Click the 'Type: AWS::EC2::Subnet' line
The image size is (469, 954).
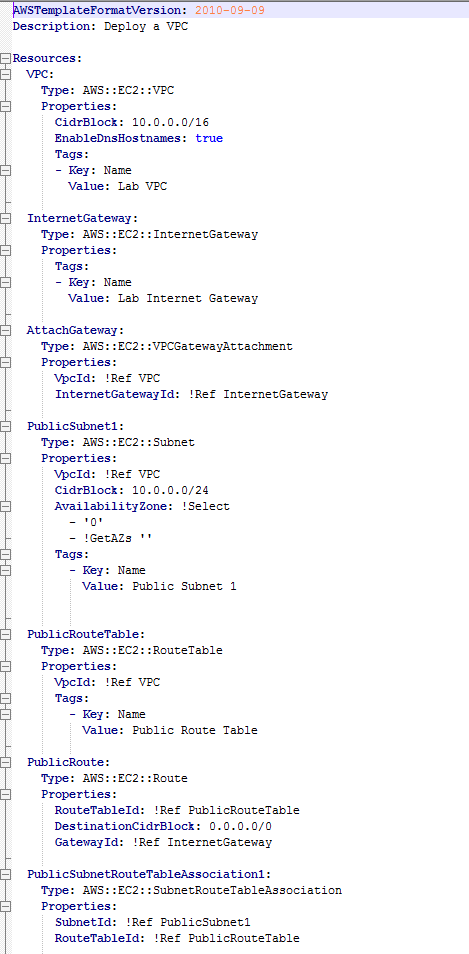118,442
